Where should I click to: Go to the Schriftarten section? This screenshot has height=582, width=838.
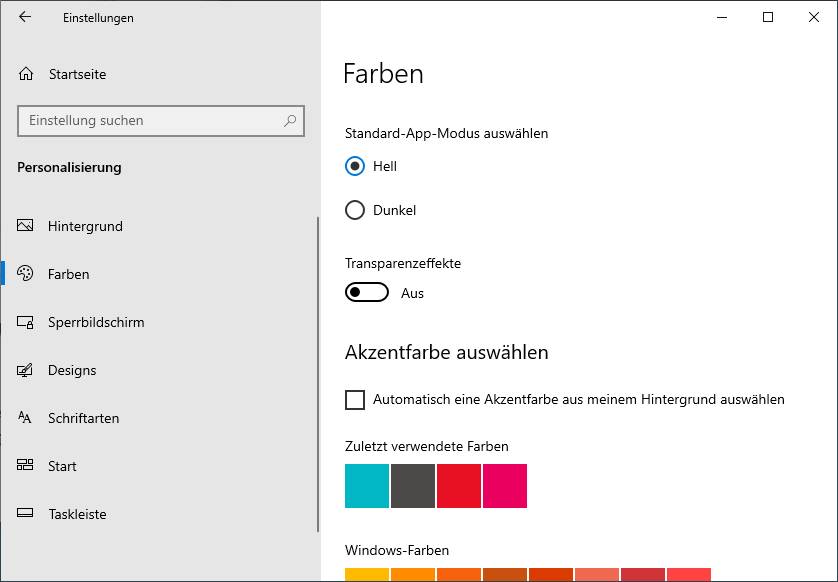(83, 418)
